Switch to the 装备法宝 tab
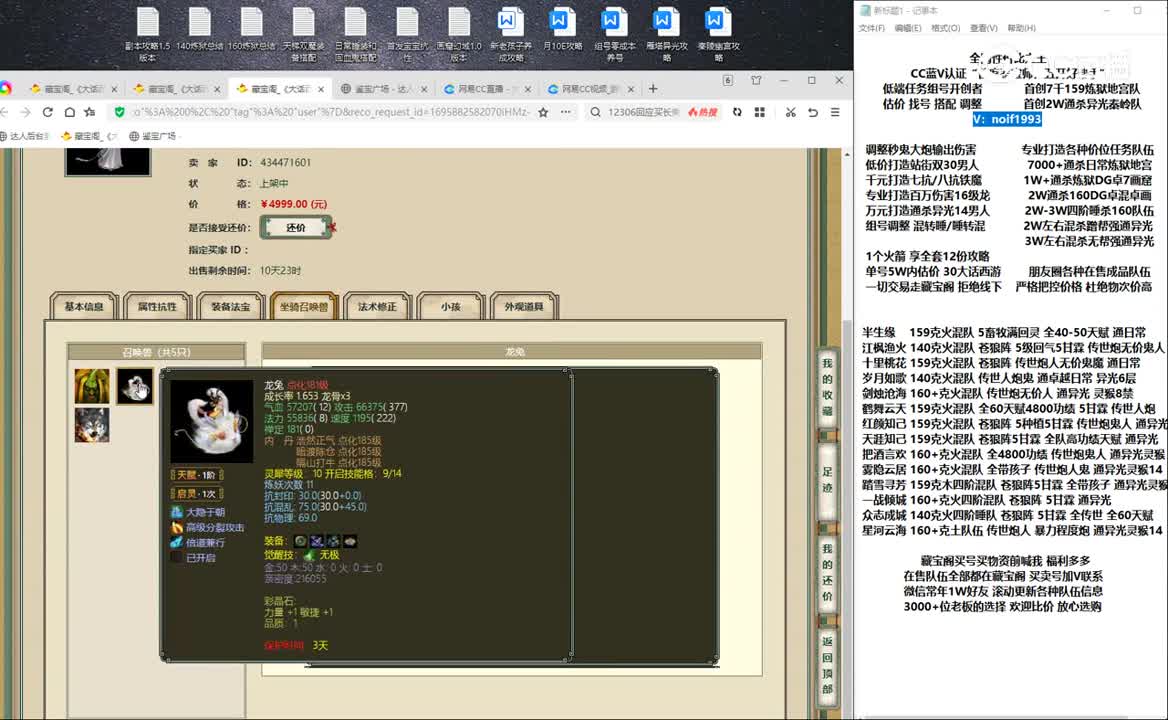Image resolution: width=1168 pixels, height=720 pixels. [230, 306]
